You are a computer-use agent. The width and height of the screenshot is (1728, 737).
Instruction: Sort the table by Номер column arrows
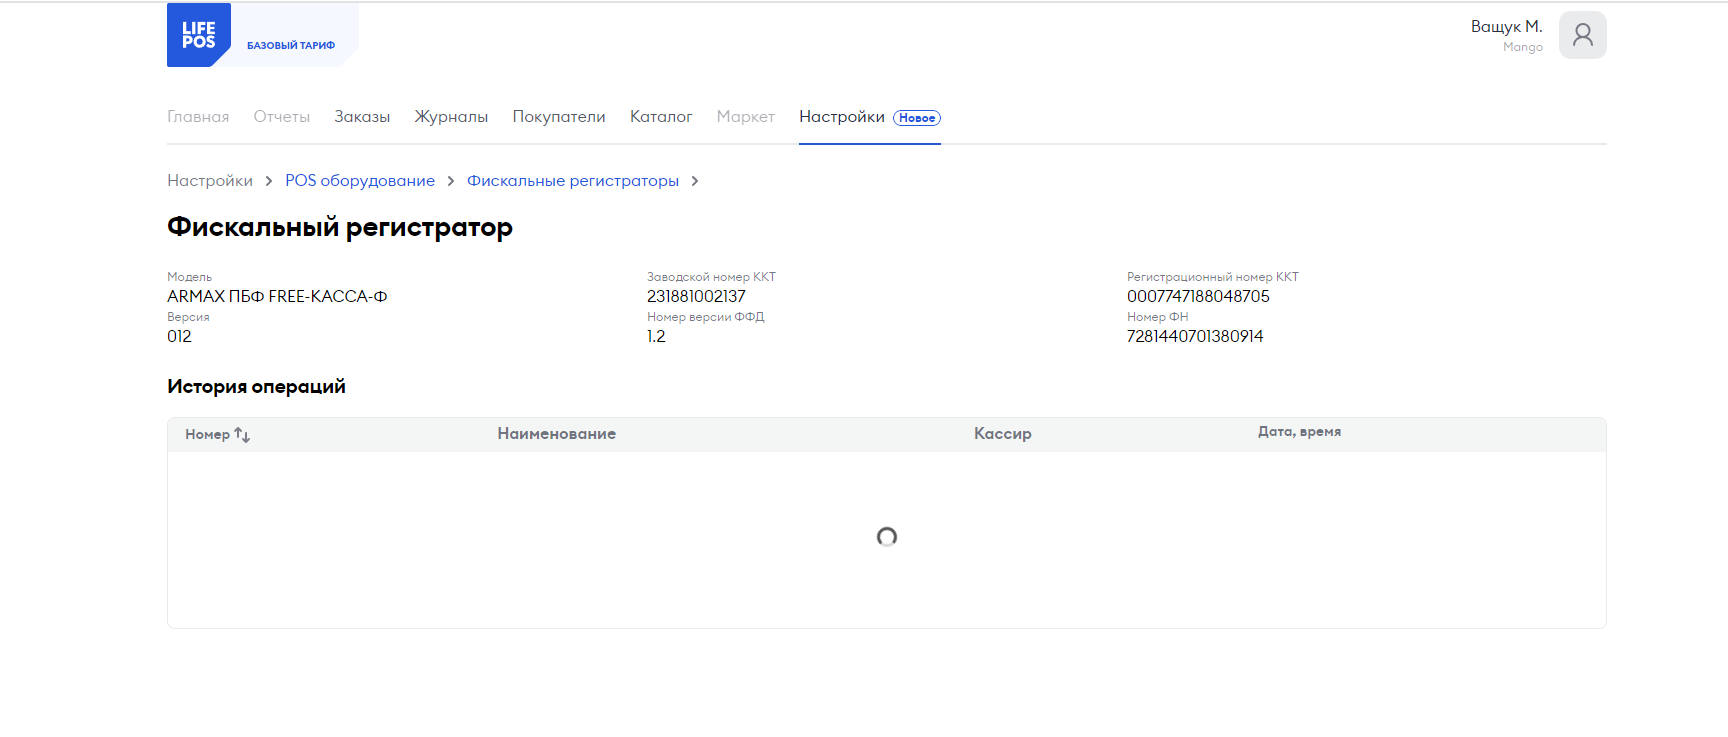point(242,435)
